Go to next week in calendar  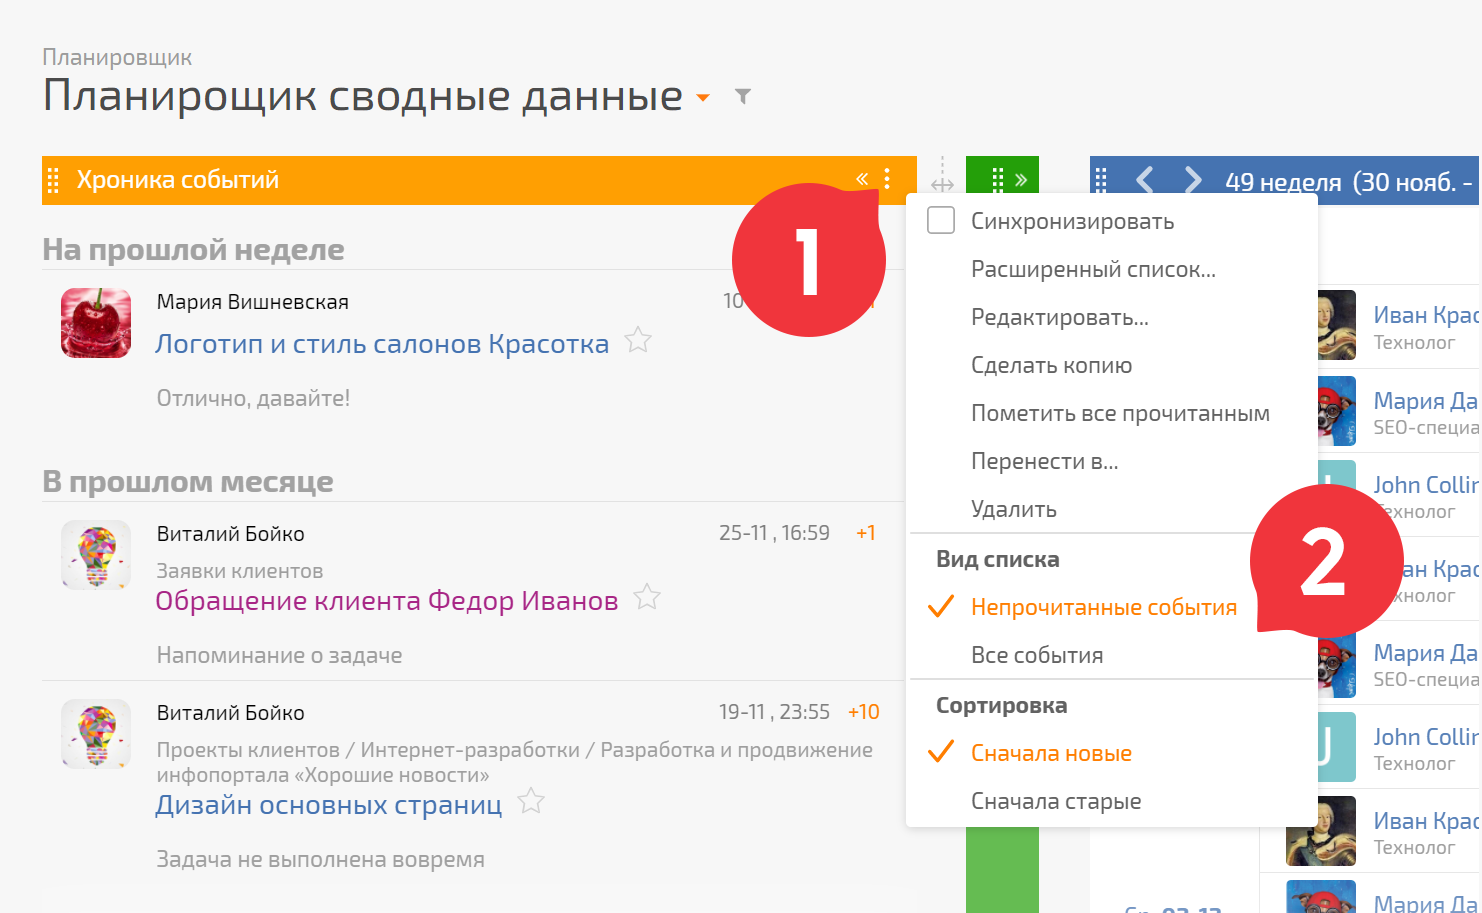click(1192, 180)
